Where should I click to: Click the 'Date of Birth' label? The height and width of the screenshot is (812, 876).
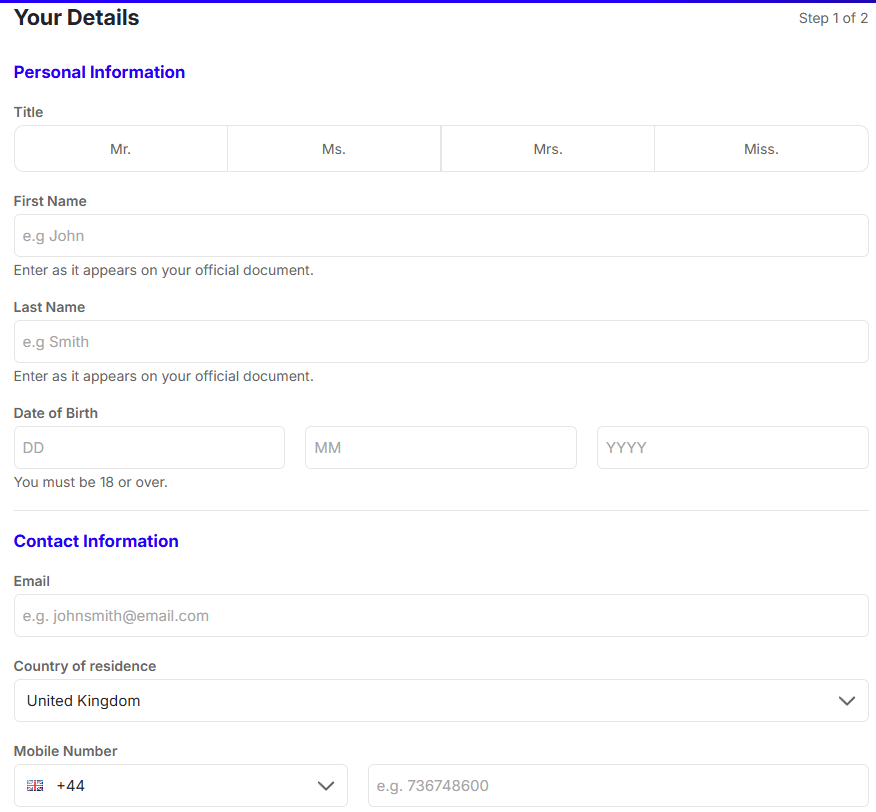tap(56, 413)
